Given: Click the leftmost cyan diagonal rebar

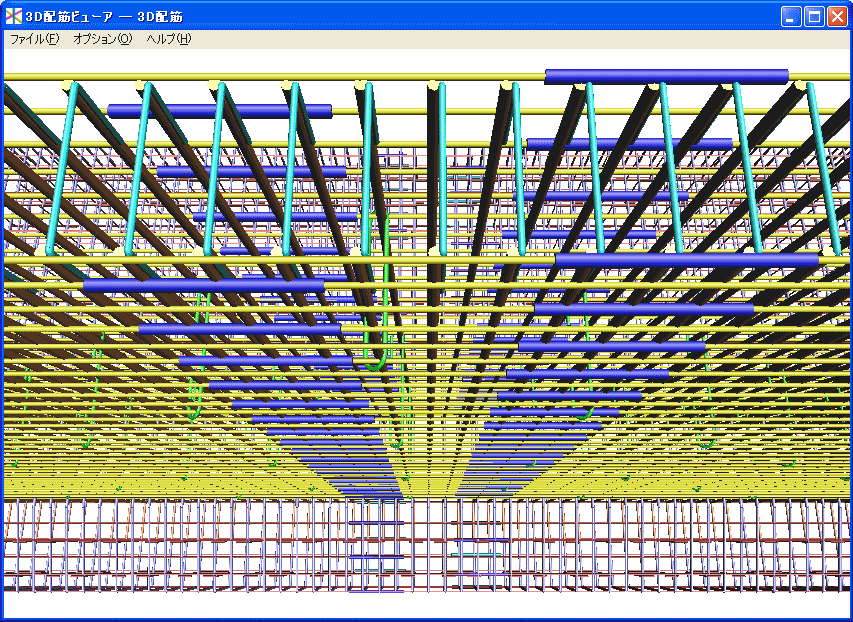Looking at the screenshot, I should point(61,170).
